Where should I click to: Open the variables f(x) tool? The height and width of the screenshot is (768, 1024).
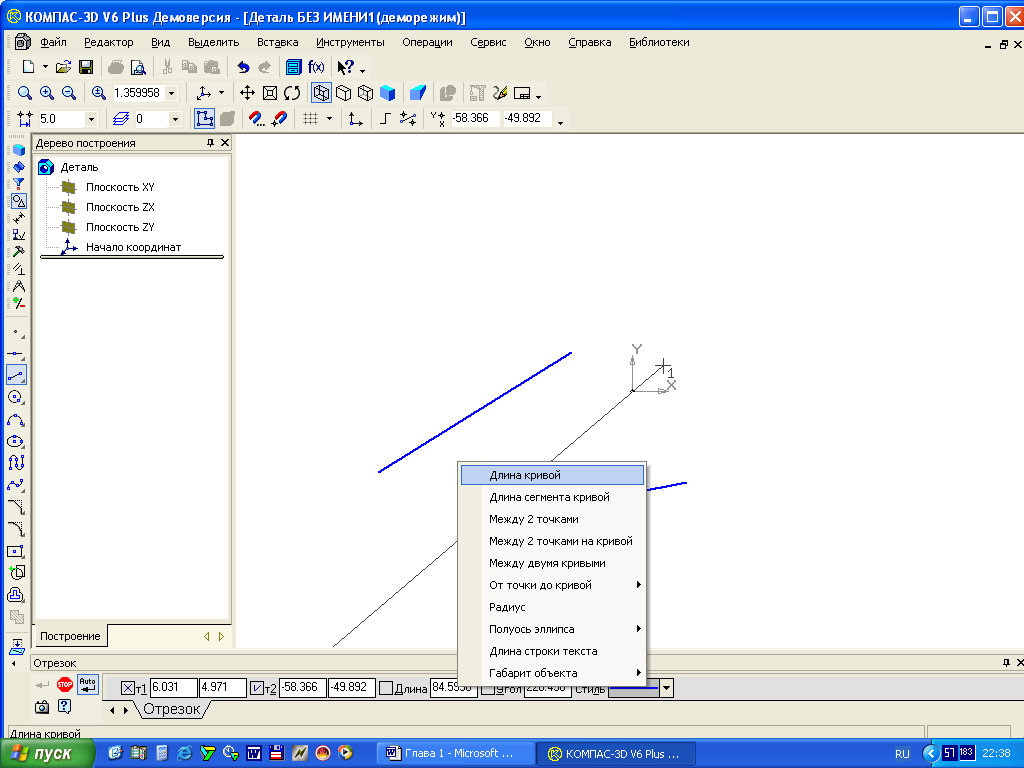coord(316,67)
